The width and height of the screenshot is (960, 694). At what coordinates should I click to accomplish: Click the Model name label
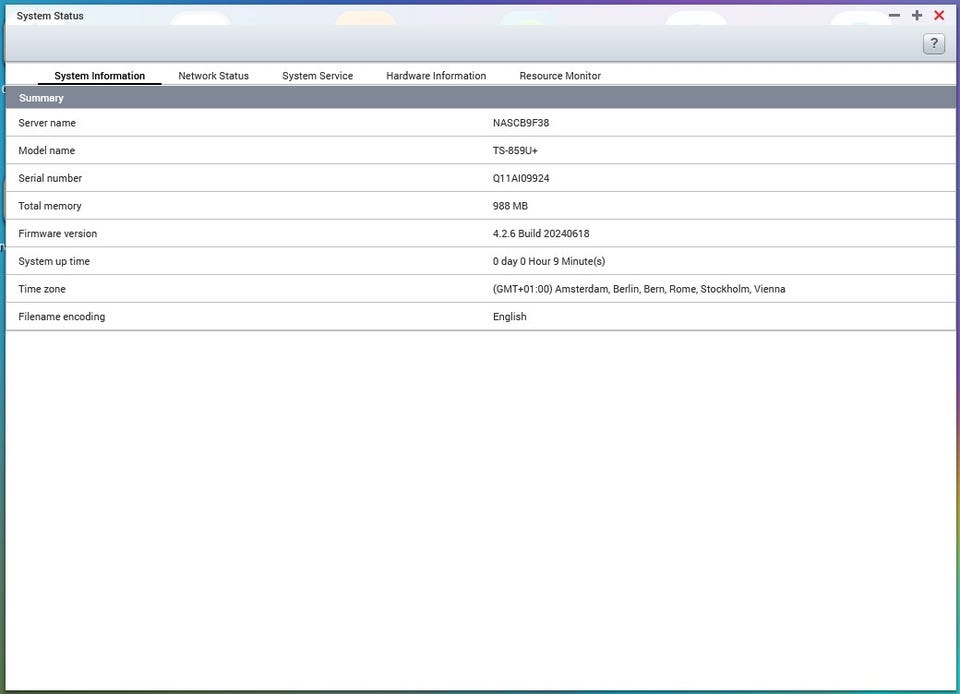click(x=47, y=151)
